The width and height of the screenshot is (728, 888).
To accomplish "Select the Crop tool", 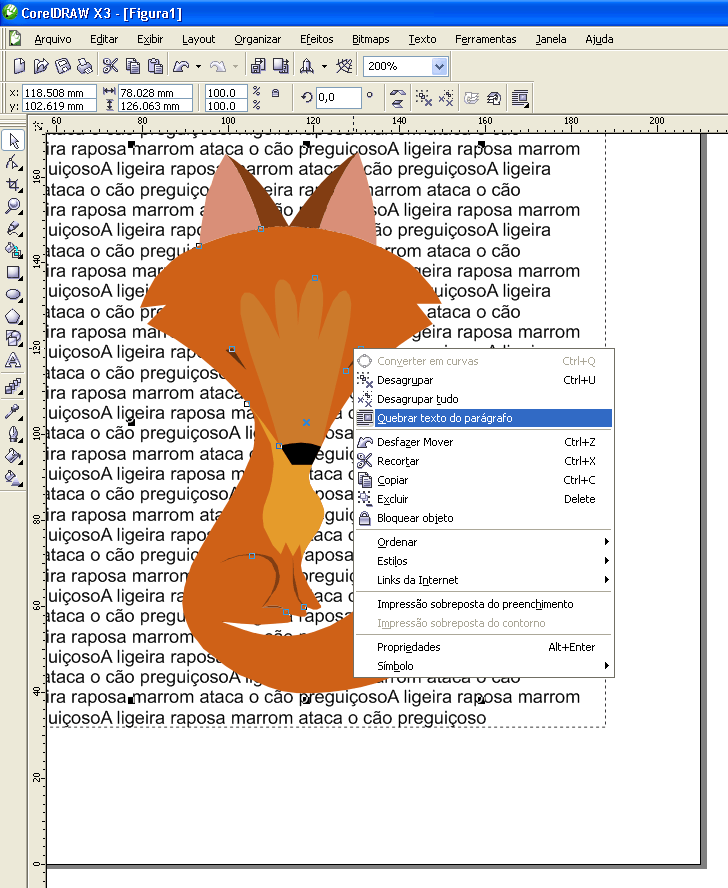I will click(x=13, y=184).
